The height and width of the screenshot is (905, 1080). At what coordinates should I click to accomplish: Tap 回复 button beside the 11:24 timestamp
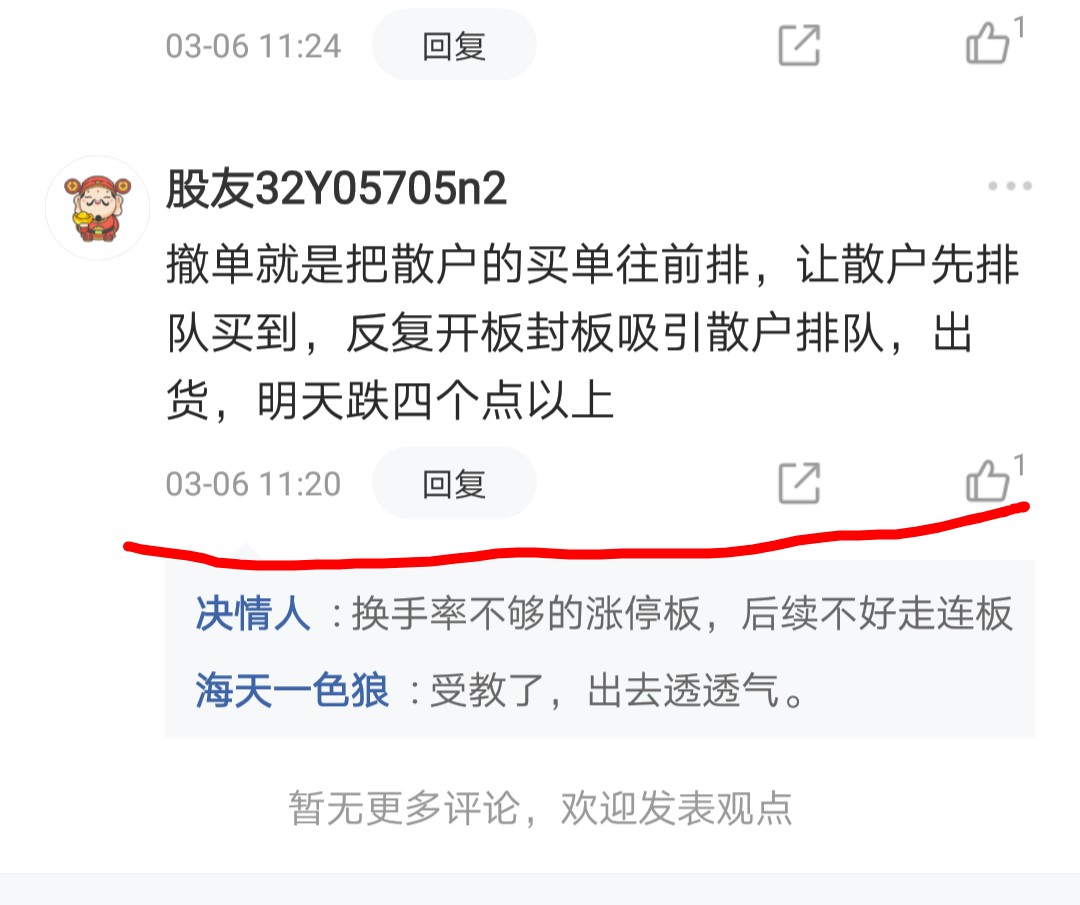coord(454,45)
